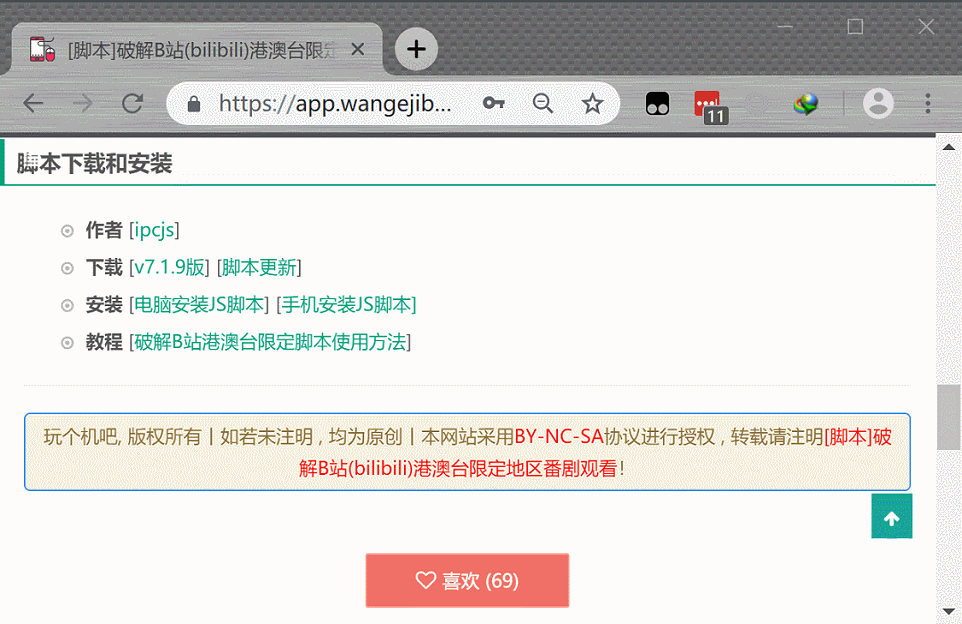This screenshot has width=962, height=624.
Task: Open the user profile avatar
Action: [878, 103]
